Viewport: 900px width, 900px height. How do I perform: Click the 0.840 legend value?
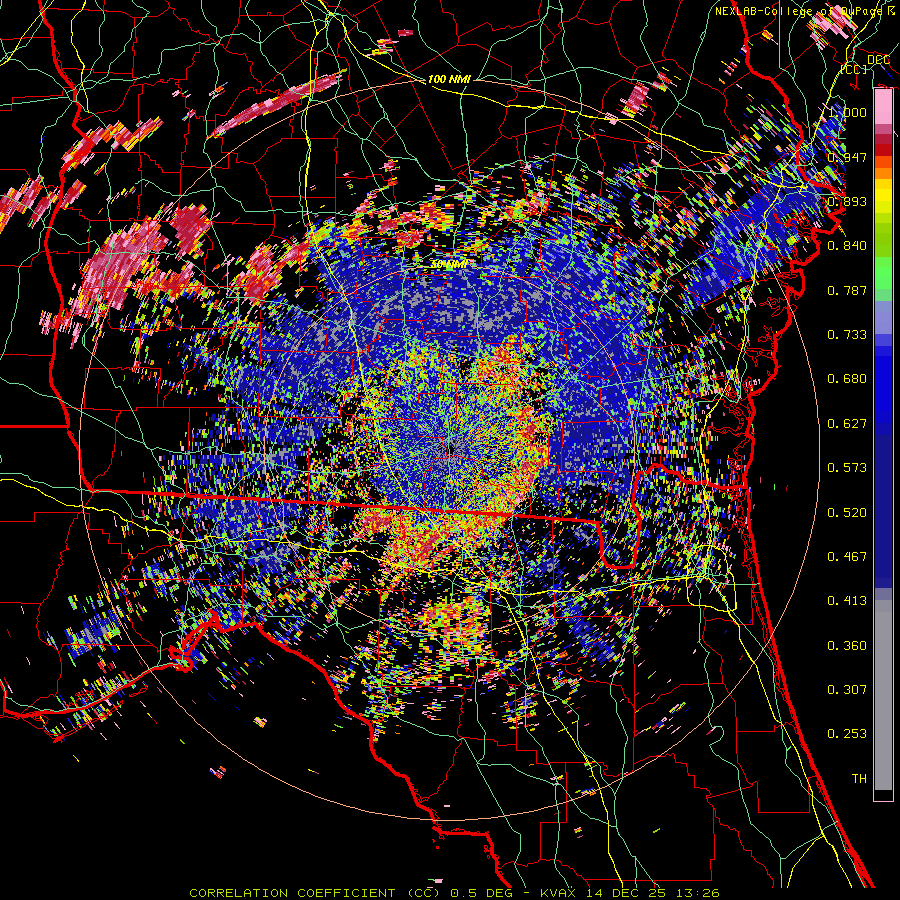point(847,245)
